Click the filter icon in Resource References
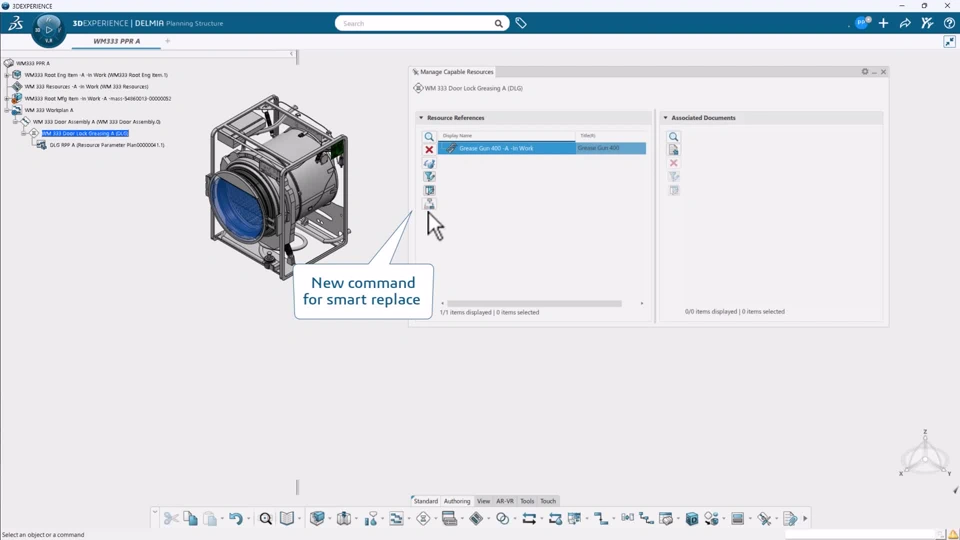 point(429,177)
